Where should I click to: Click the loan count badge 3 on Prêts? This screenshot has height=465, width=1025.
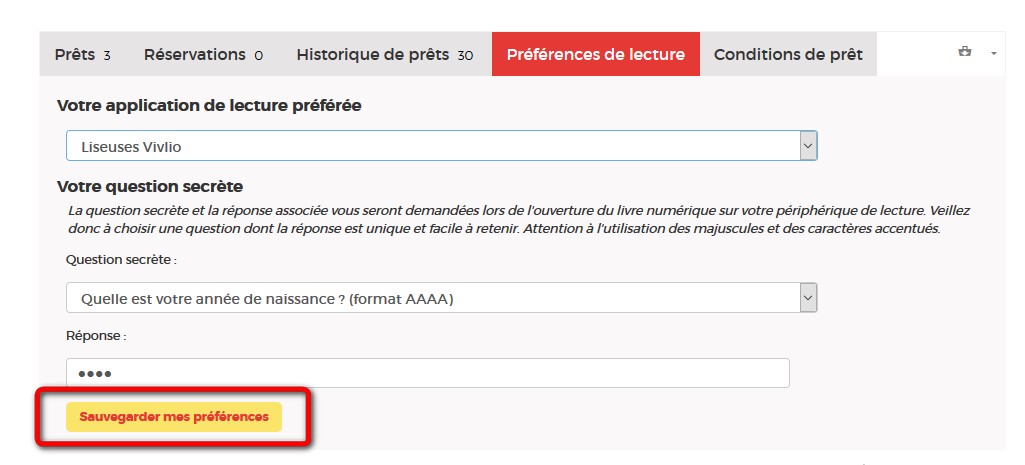[x=107, y=55]
